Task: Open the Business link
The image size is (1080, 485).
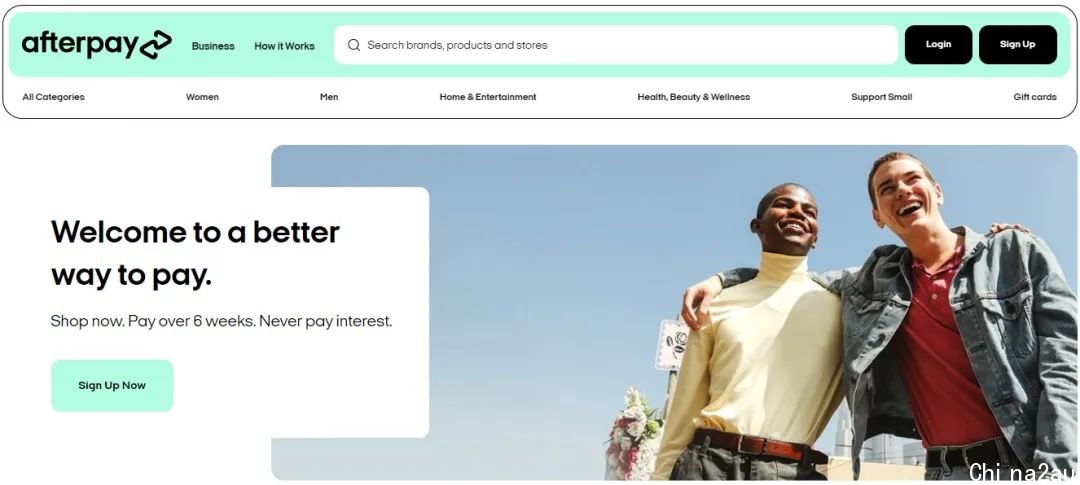Action: [x=213, y=46]
